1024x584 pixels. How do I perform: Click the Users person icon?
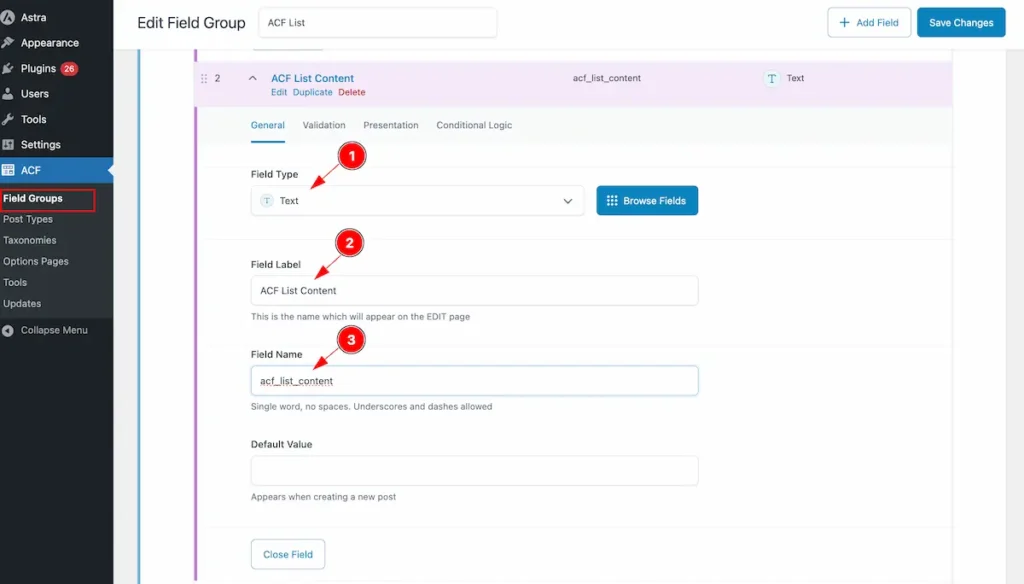(x=8, y=94)
